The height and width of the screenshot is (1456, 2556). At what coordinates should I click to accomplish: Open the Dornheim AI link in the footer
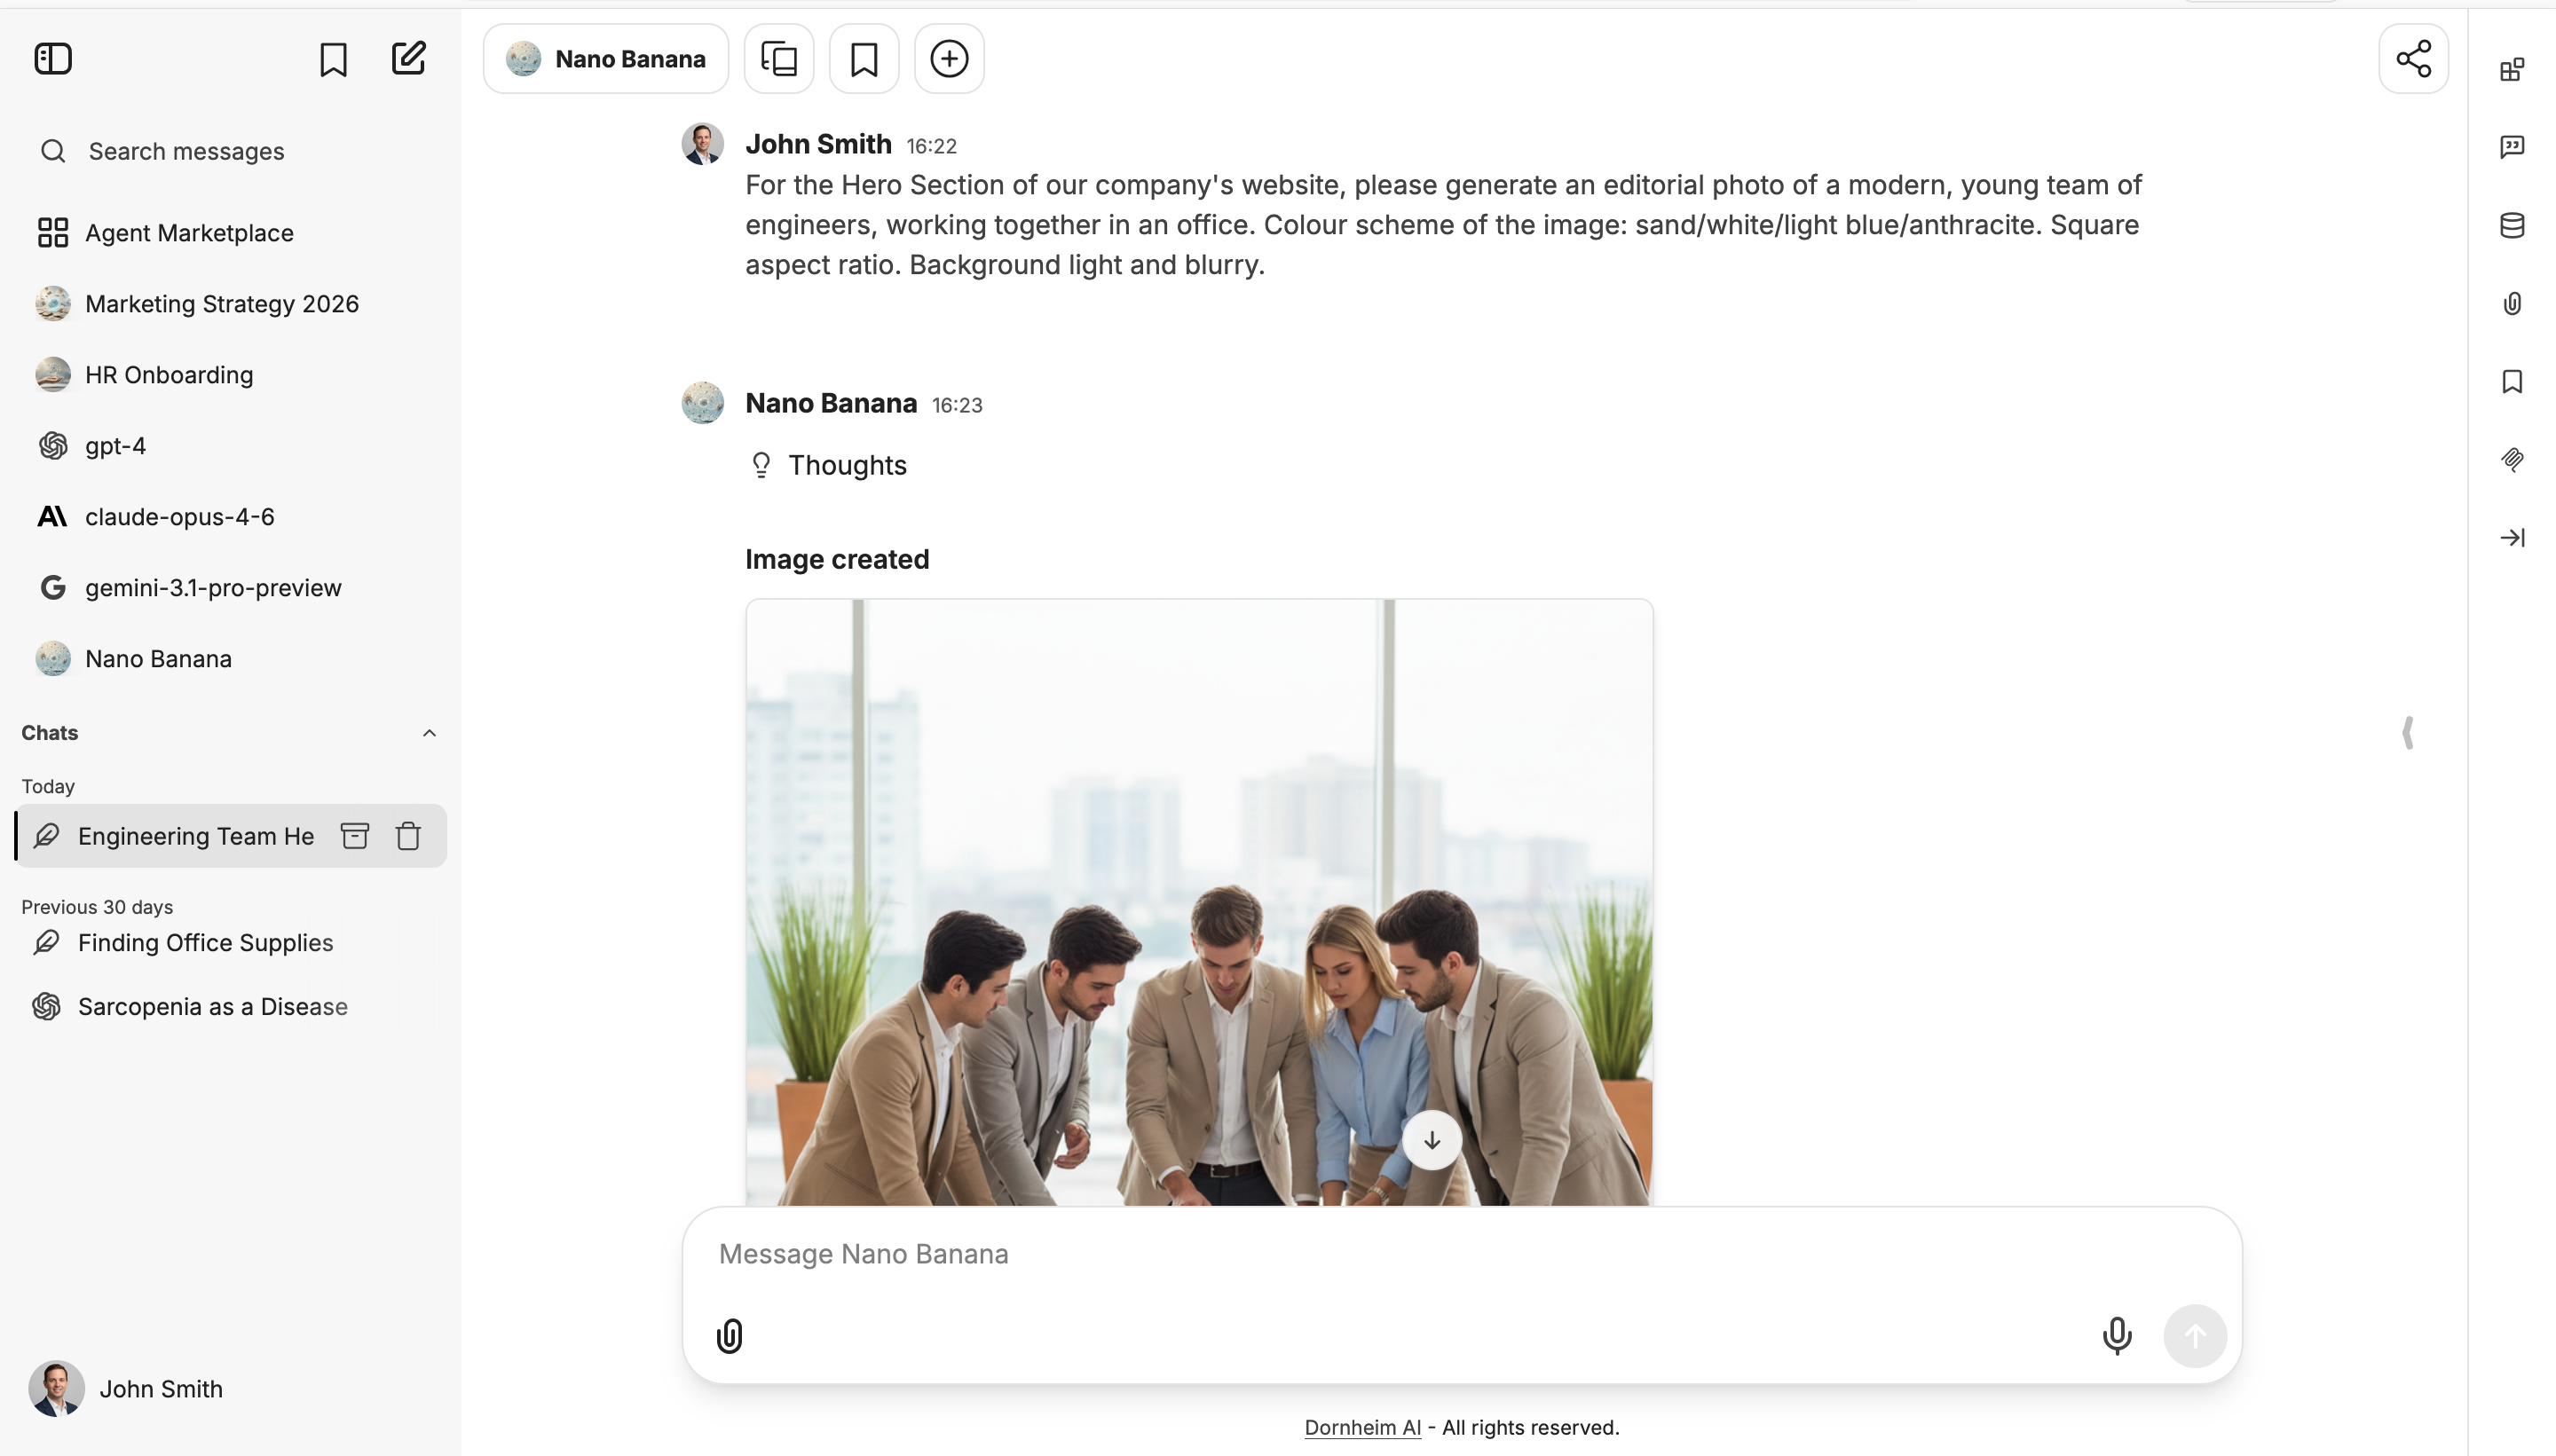point(1362,1427)
